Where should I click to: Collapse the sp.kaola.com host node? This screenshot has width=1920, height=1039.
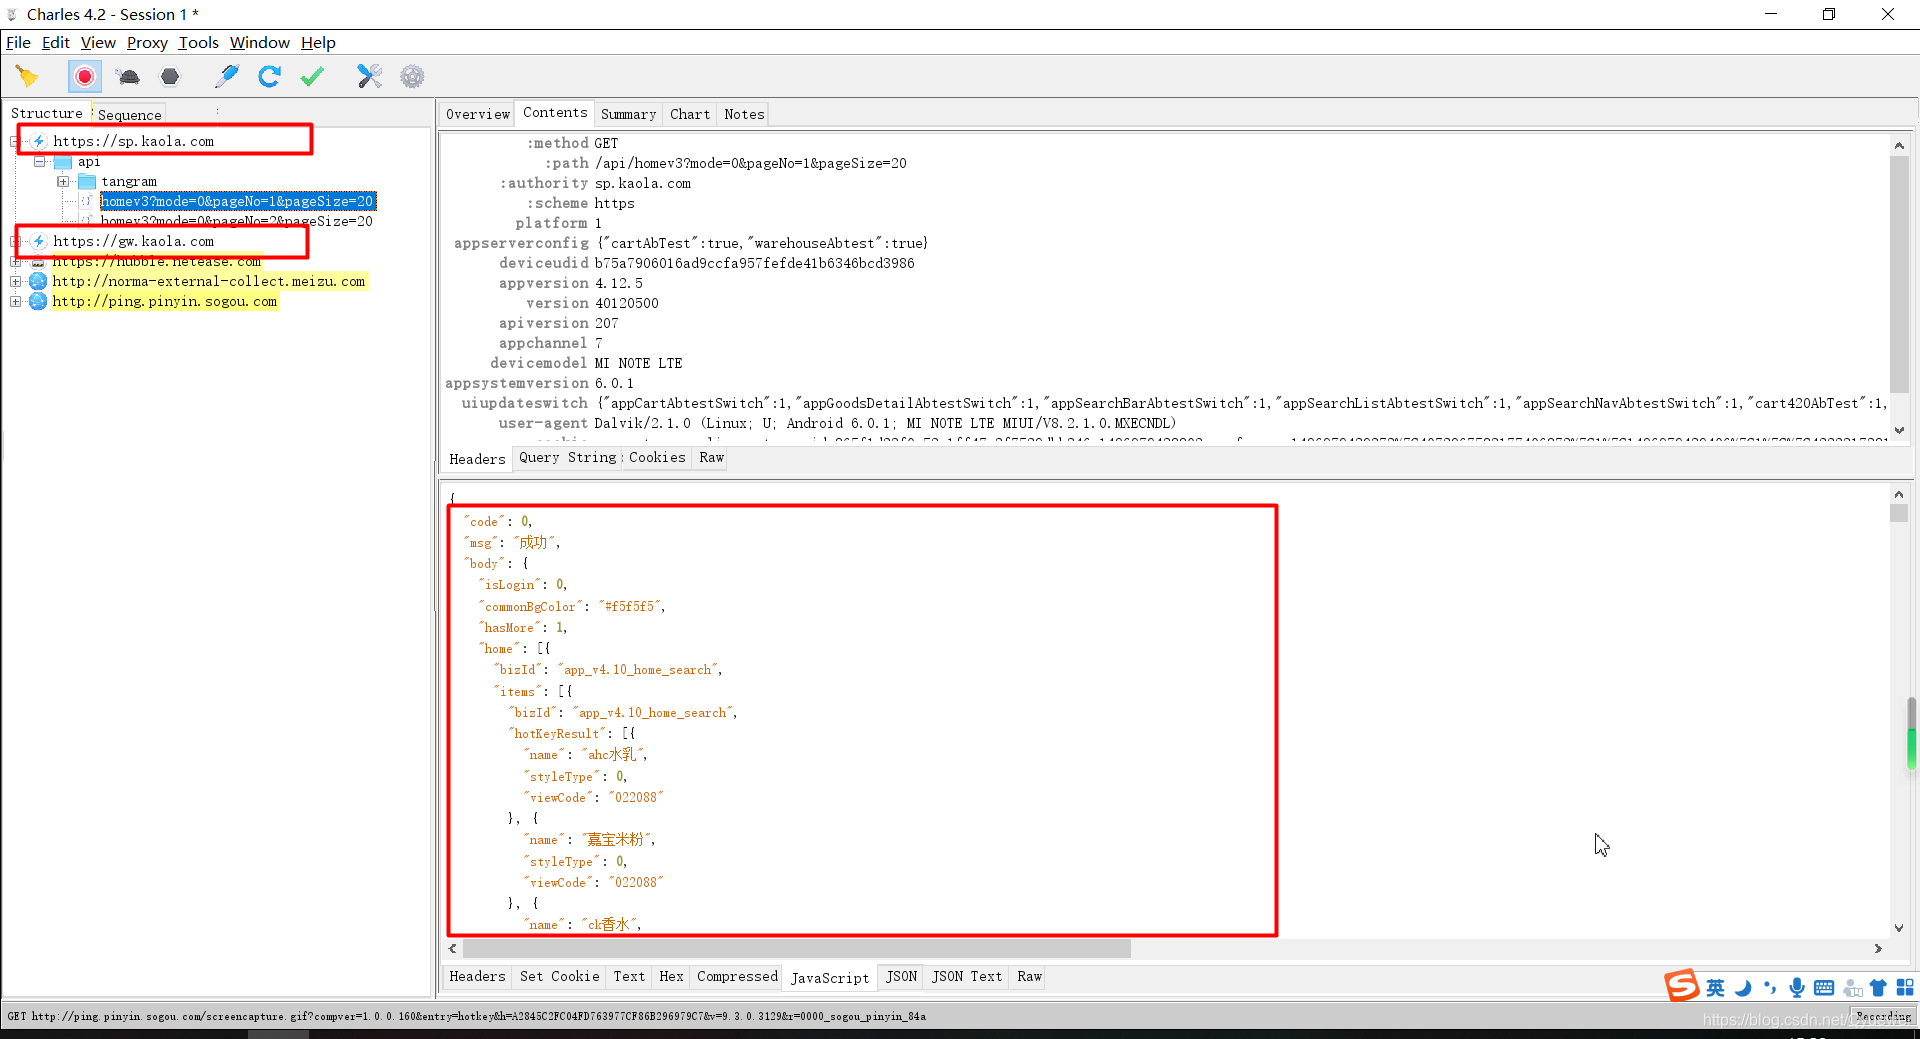pyautogui.click(x=15, y=142)
